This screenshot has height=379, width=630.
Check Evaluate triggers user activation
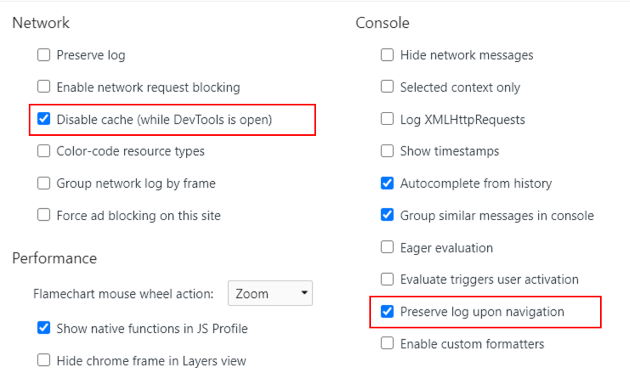click(x=387, y=279)
